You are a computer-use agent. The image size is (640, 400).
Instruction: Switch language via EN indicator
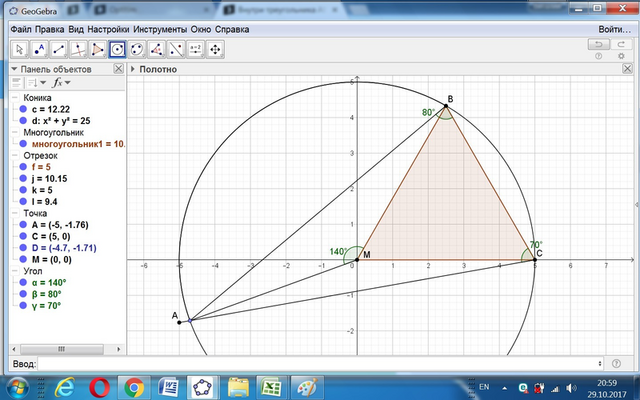click(484, 387)
